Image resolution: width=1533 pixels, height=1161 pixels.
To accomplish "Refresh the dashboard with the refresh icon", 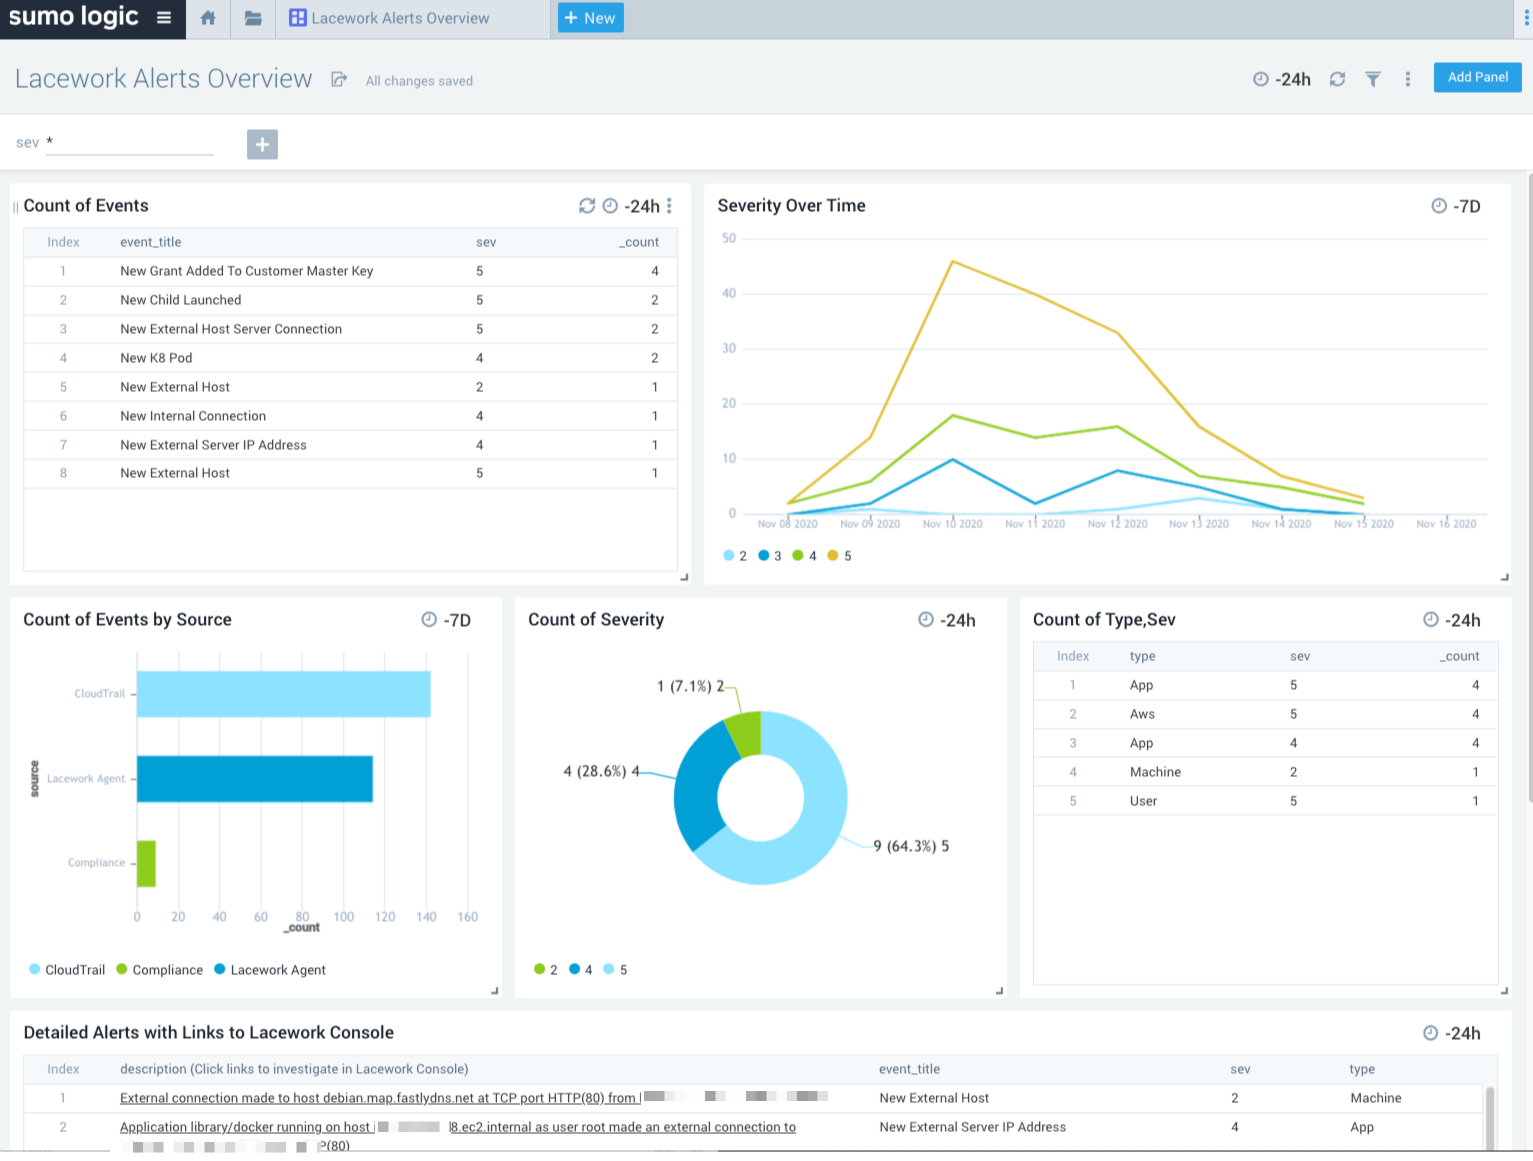I will [x=1337, y=79].
